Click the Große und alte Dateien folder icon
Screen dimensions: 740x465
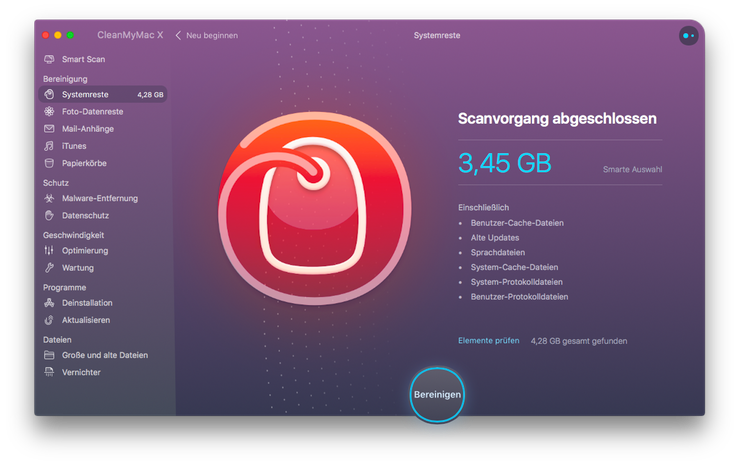click(x=49, y=355)
